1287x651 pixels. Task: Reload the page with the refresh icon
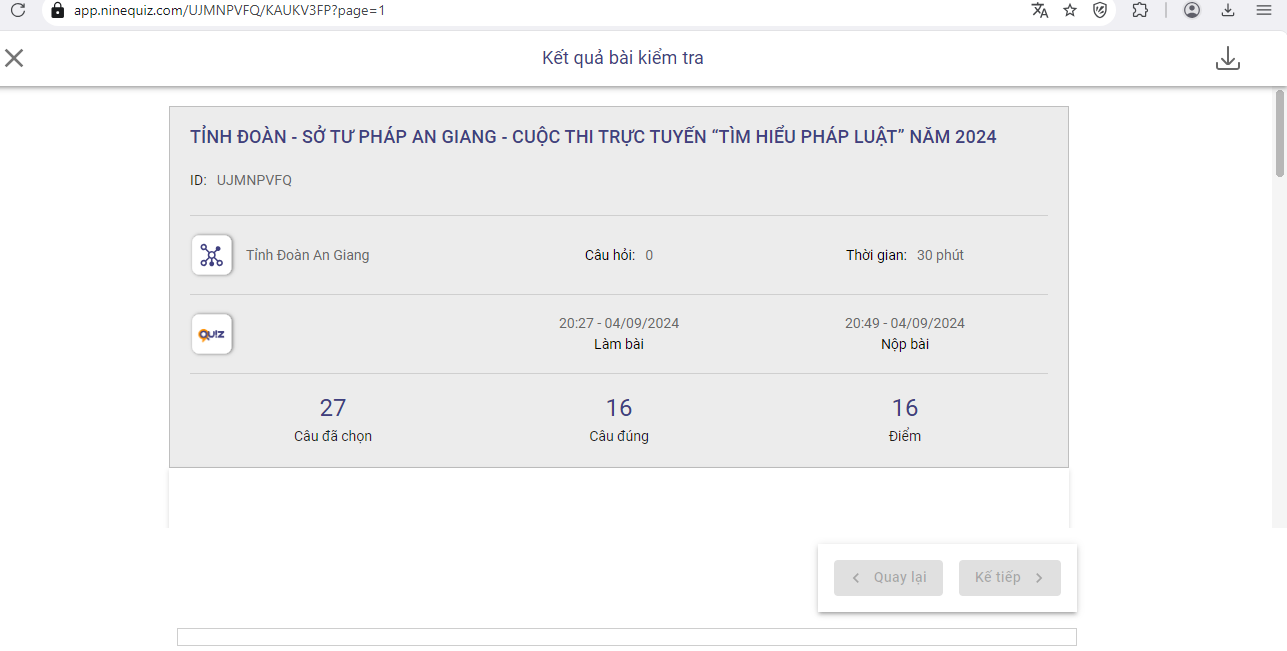pos(18,10)
